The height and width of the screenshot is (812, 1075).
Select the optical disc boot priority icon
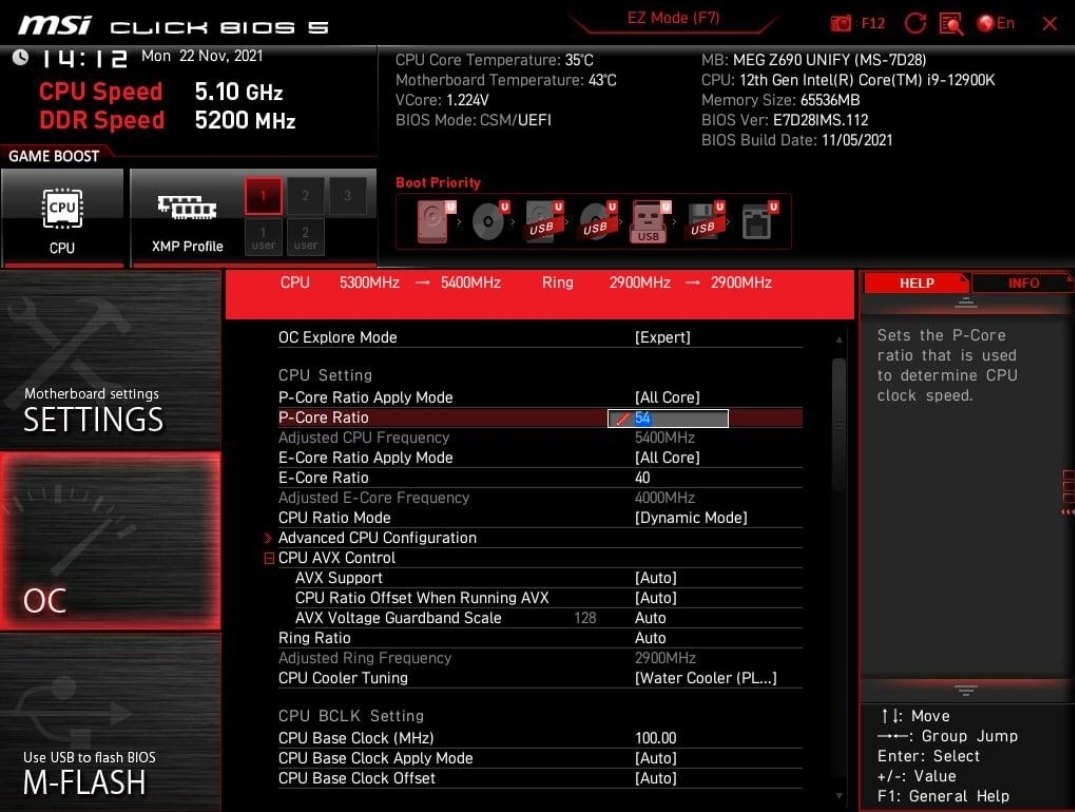[x=490, y=222]
